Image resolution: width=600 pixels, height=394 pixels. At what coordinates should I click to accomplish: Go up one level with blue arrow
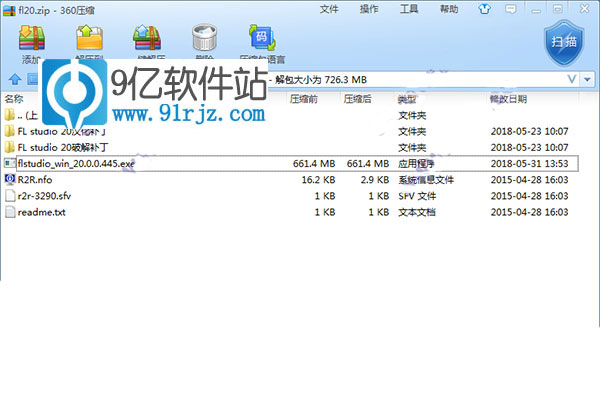[15, 79]
